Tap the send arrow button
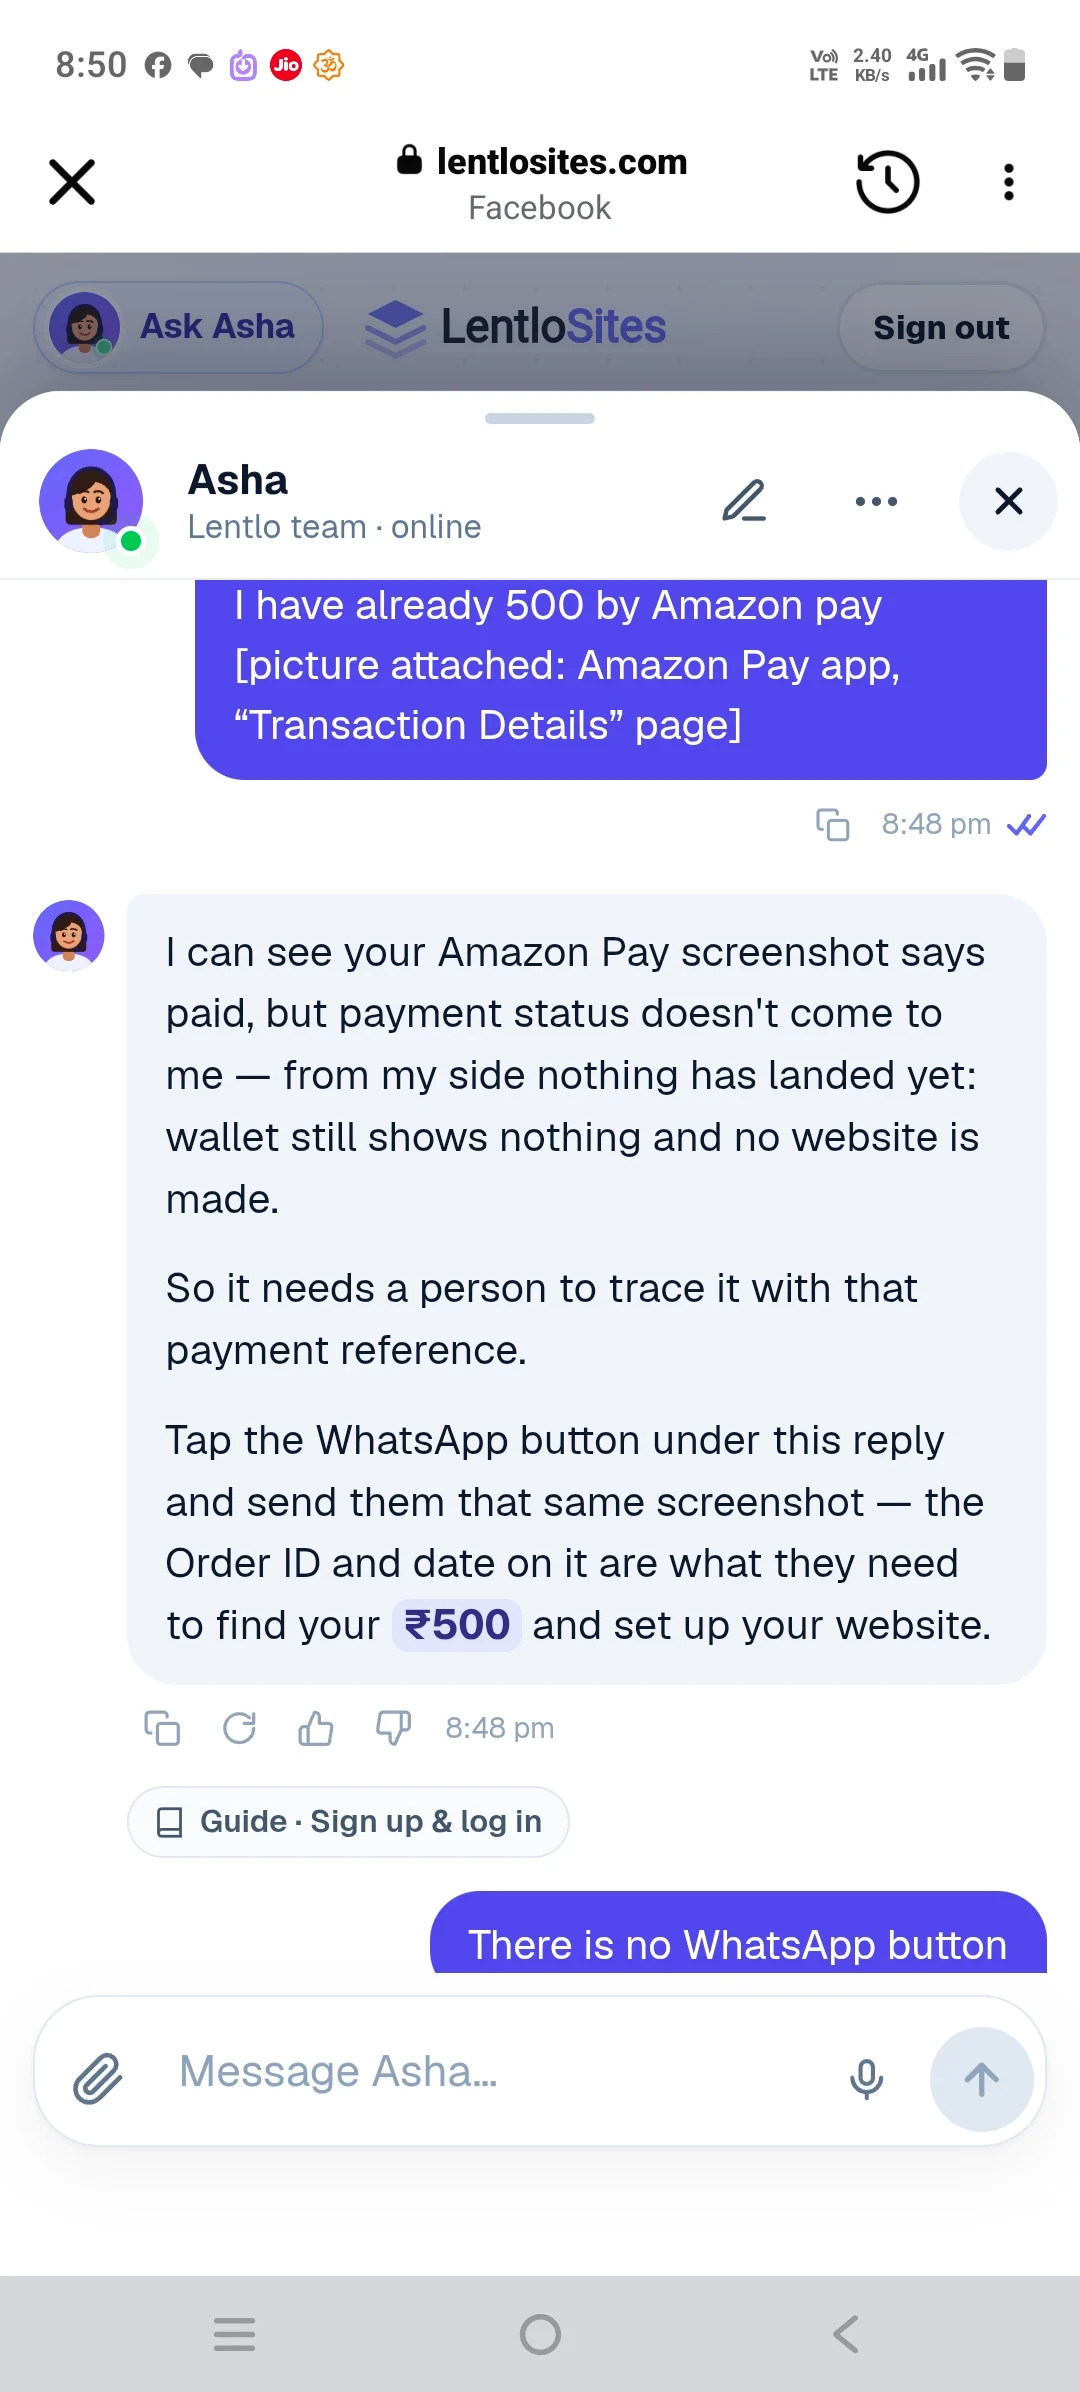 [981, 2079]
